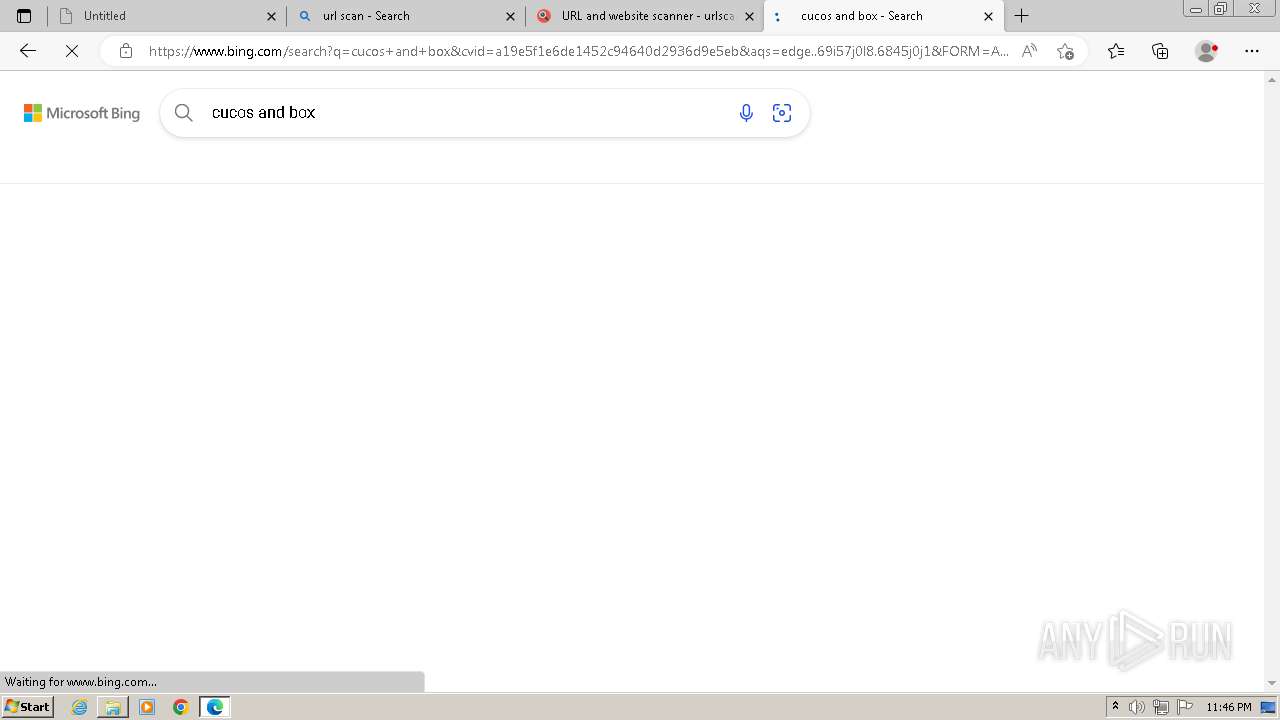This screenshot has width=1280, height=720.
Task: Open the network status tray icon
Action: point(1161,707)
